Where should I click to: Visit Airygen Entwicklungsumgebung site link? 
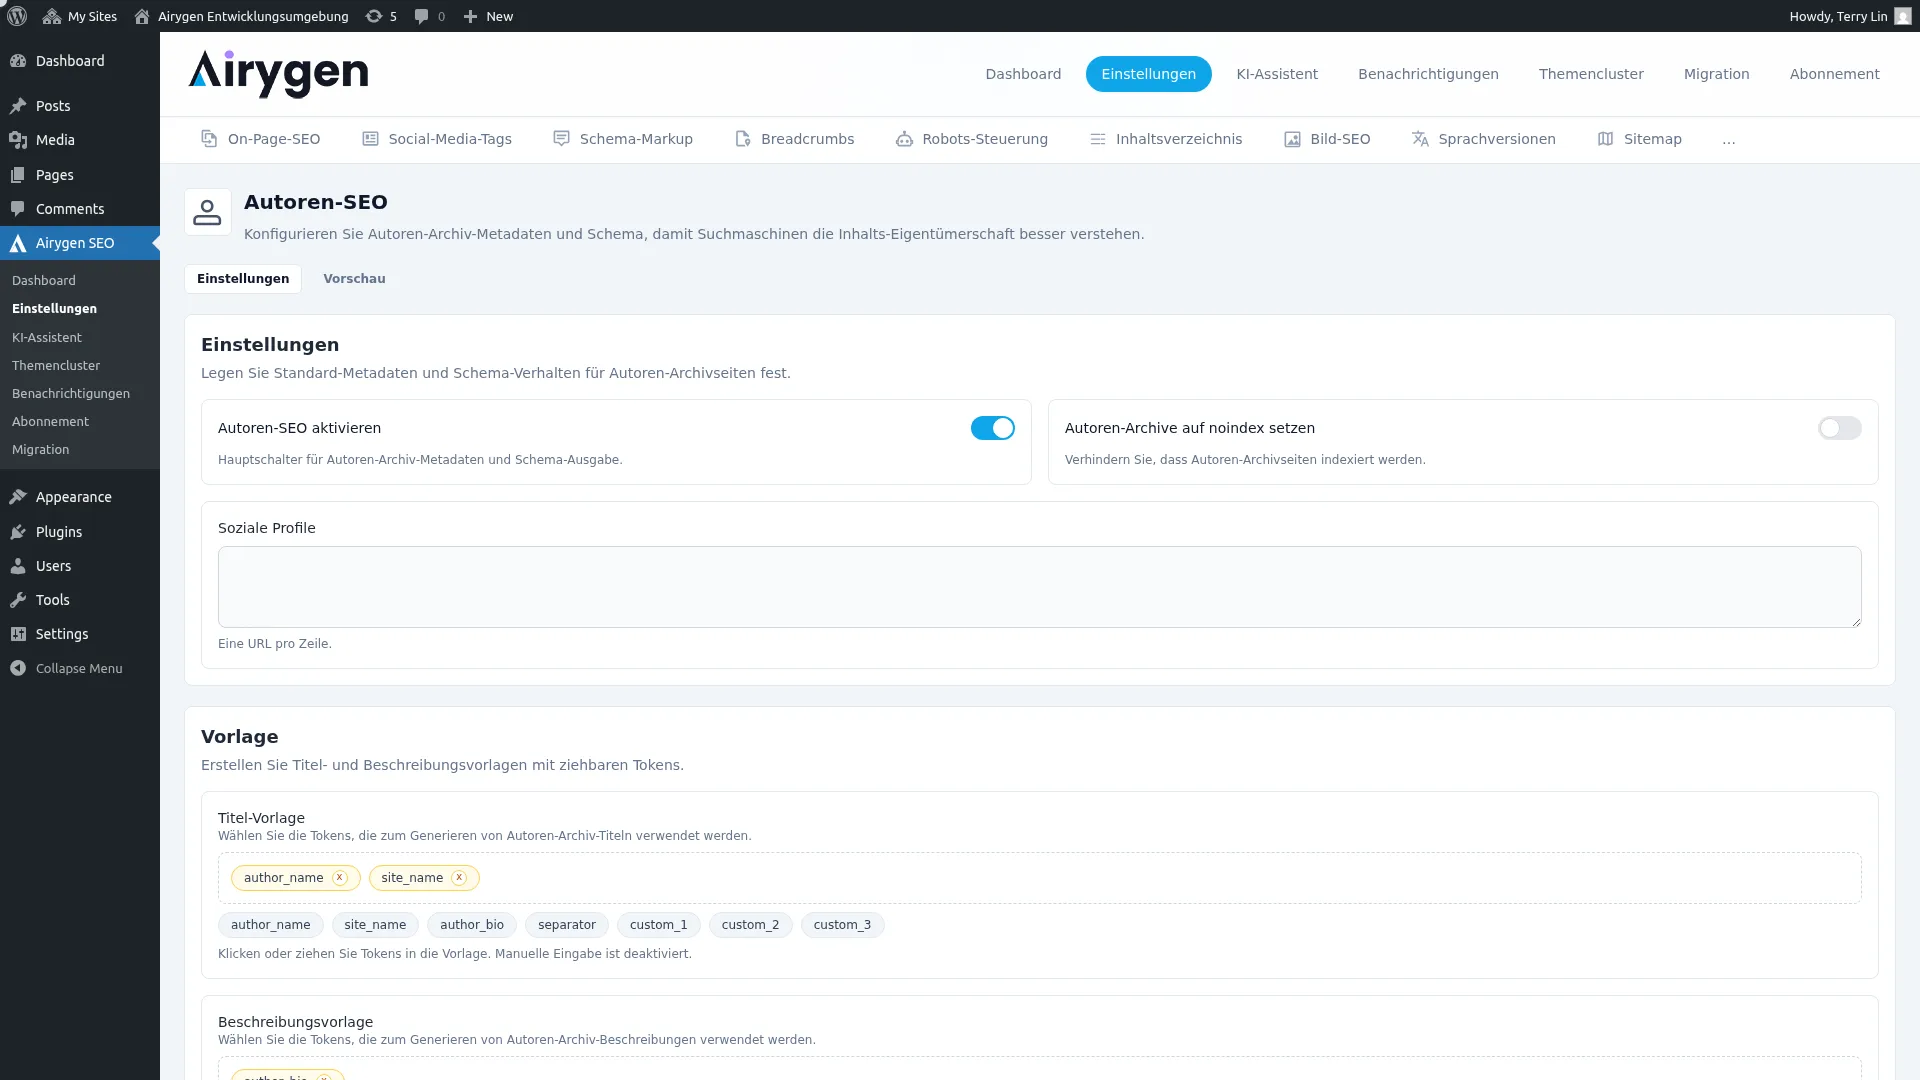pos(241,16)
